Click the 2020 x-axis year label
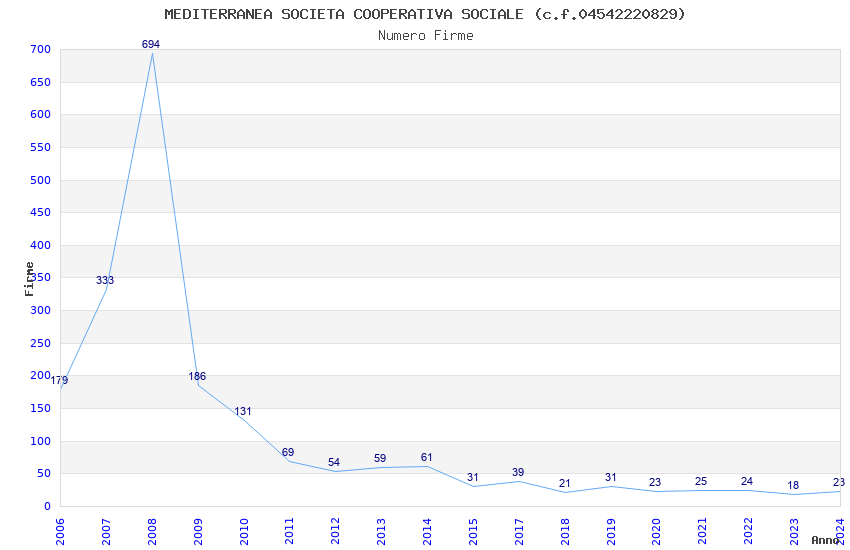 click(656, 532)
